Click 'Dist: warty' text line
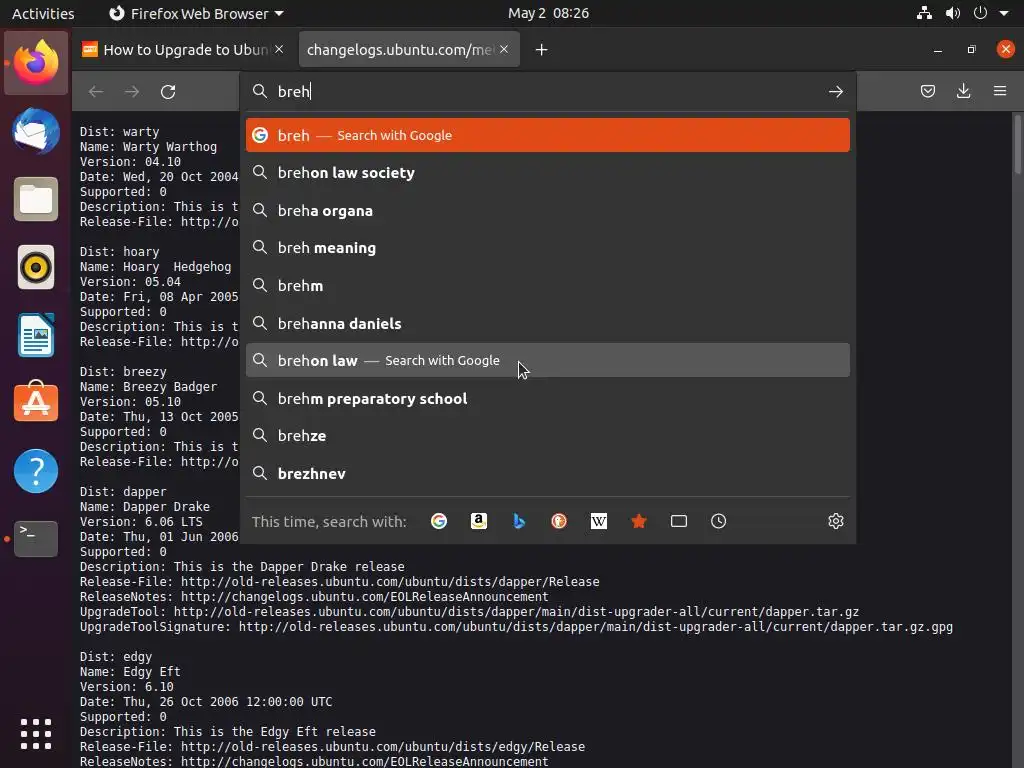Viewport: 1024px width, 768px height. 120,132
